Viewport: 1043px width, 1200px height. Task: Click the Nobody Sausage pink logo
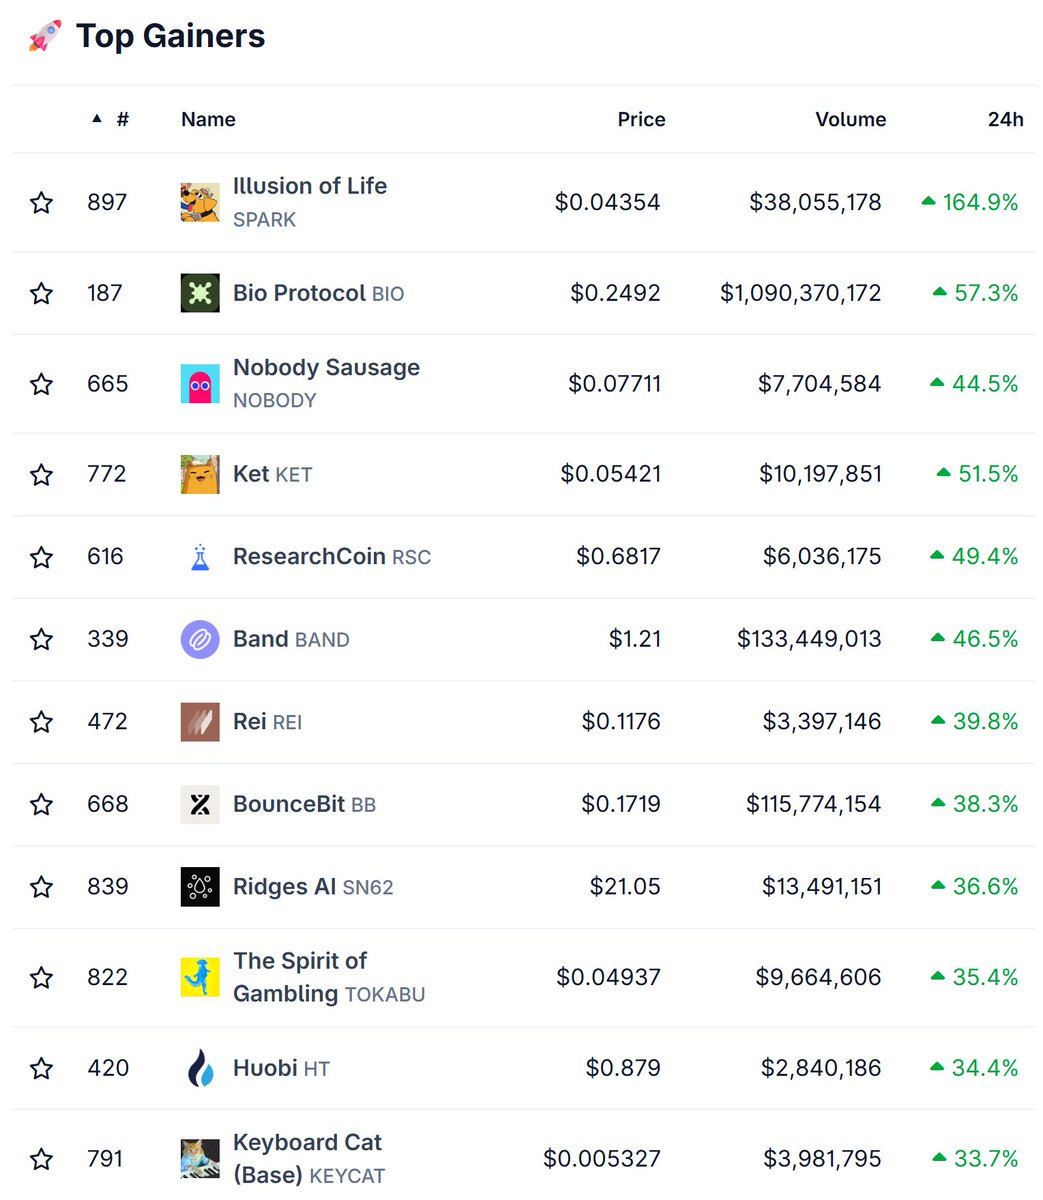[200, 384]
